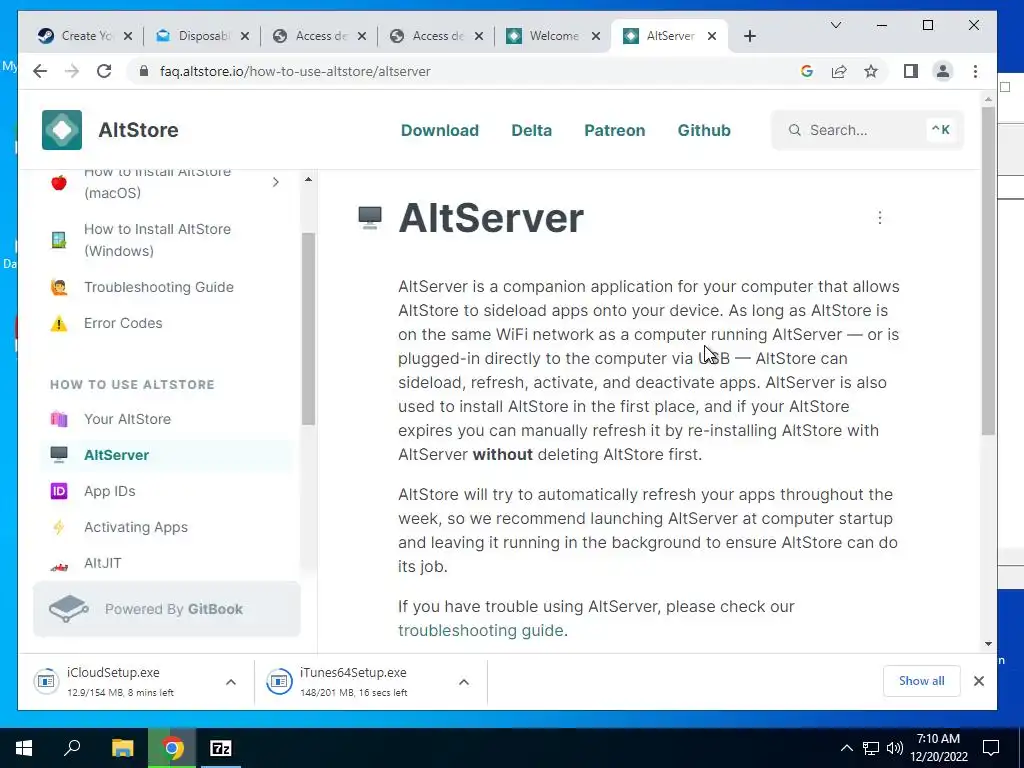Close the Create Yo Steam tab

pos(128,36)
